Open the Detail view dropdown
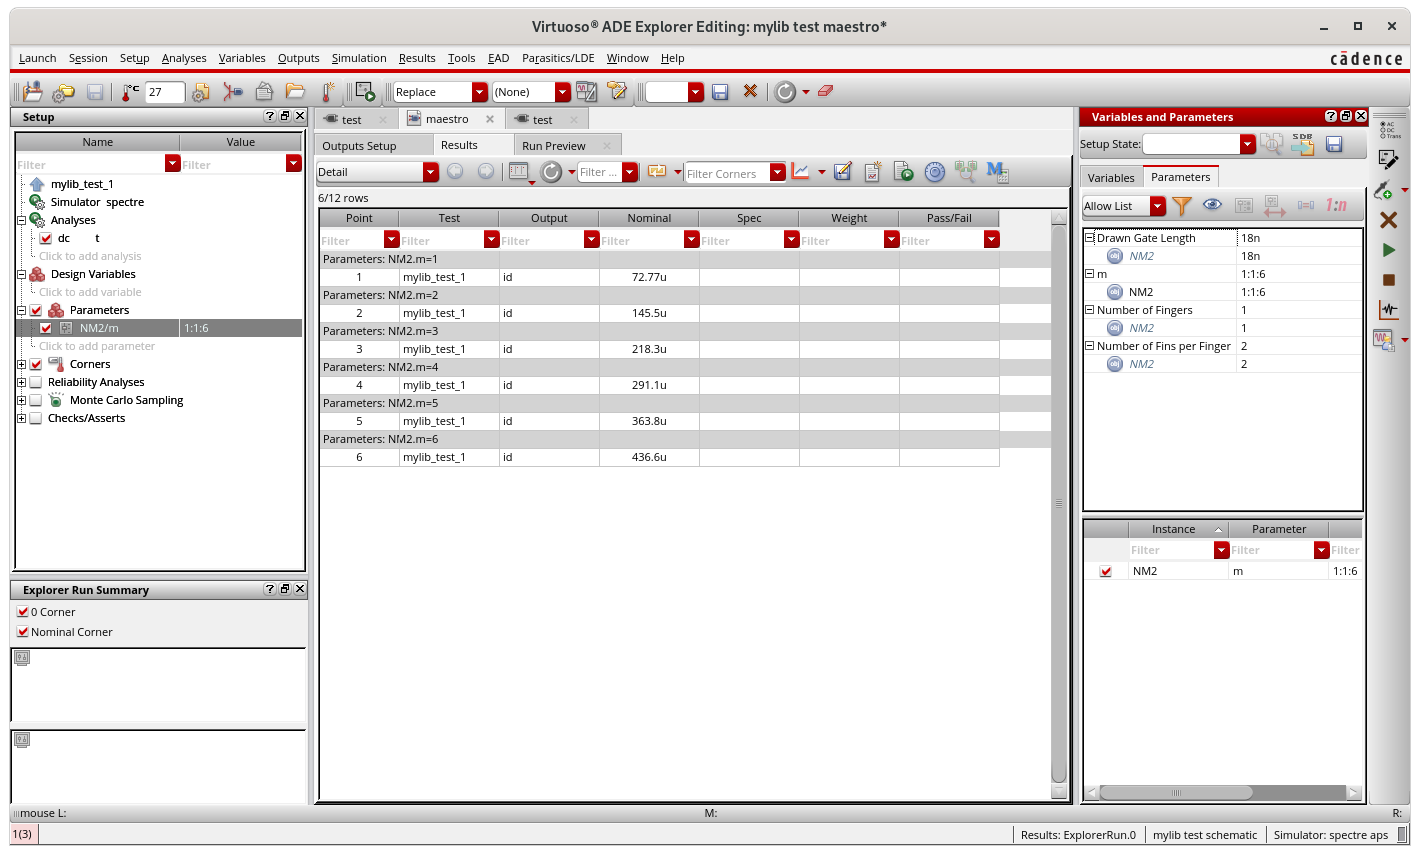 430,172
